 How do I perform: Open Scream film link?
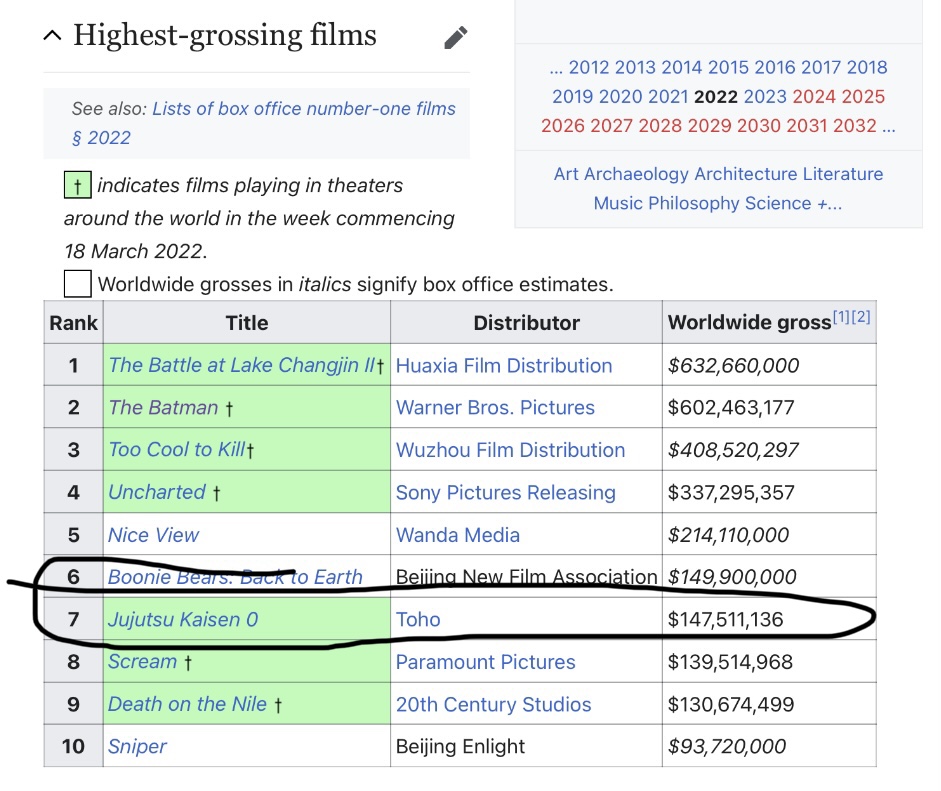tap(143, 661)
